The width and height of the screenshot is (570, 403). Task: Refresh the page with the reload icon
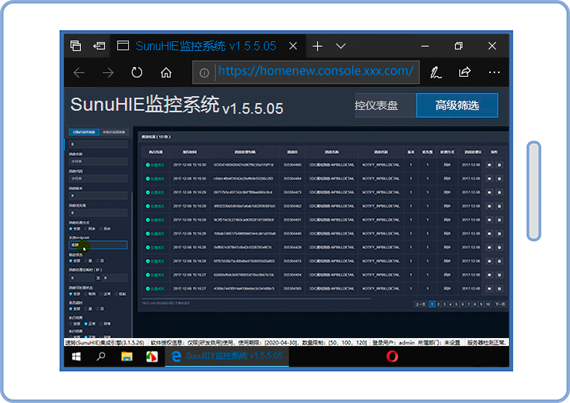[137, 73]
